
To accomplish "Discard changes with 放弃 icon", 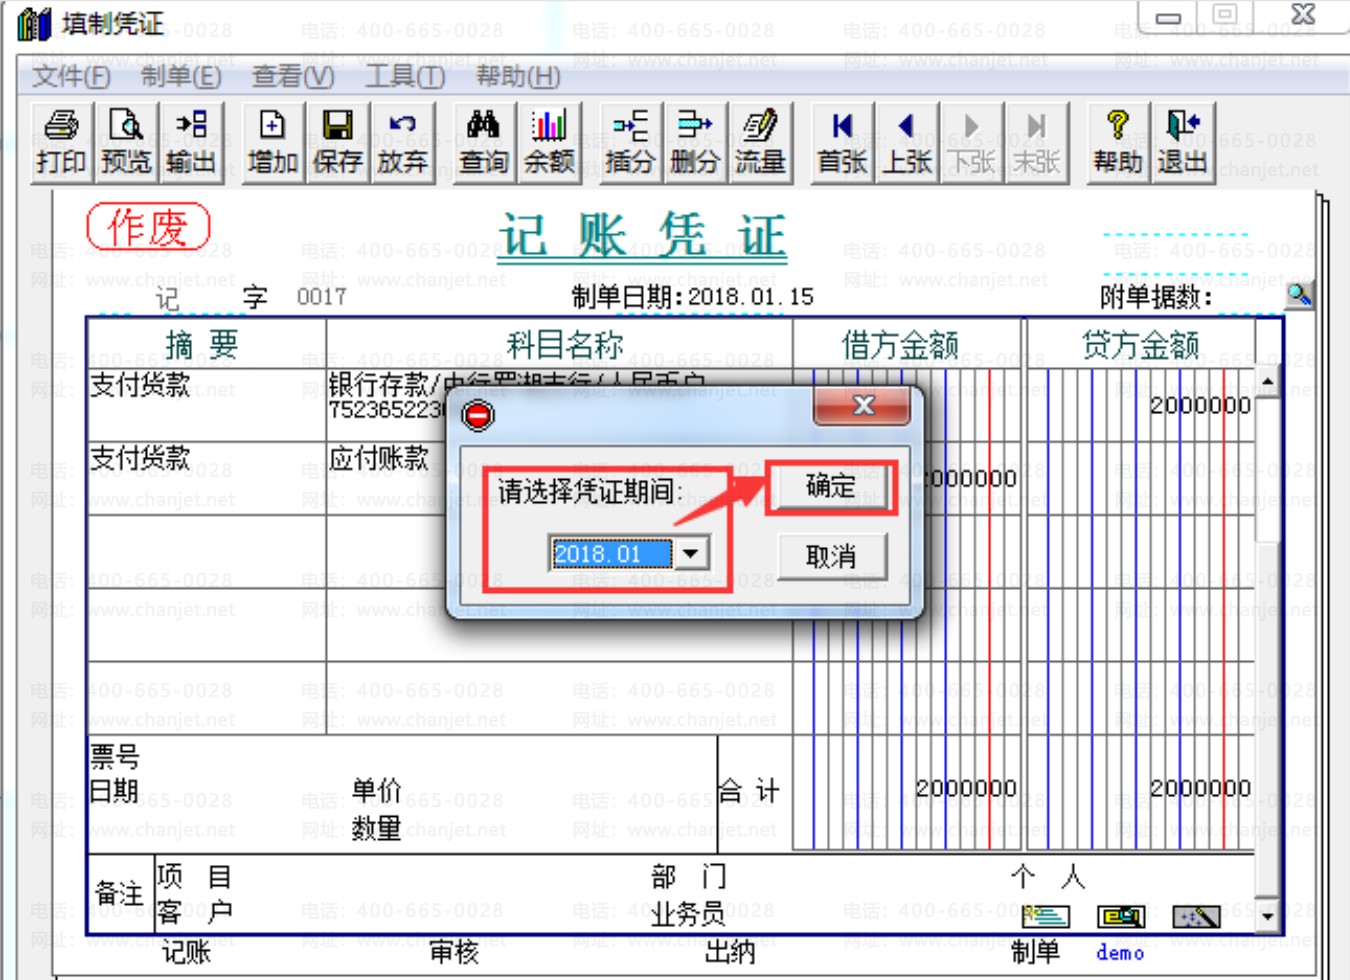I will tap(402, 143).
